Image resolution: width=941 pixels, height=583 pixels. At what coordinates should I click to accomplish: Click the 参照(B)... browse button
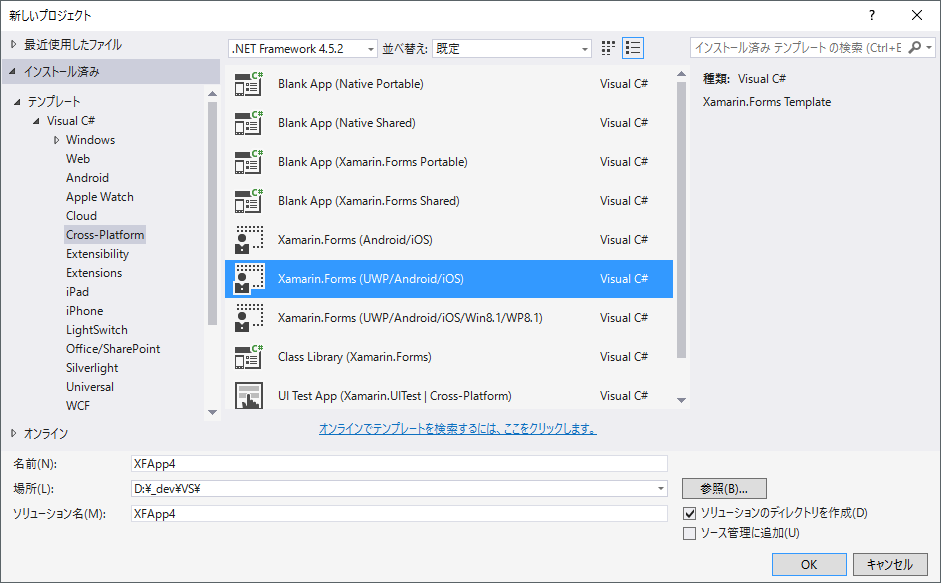(724, 489)
